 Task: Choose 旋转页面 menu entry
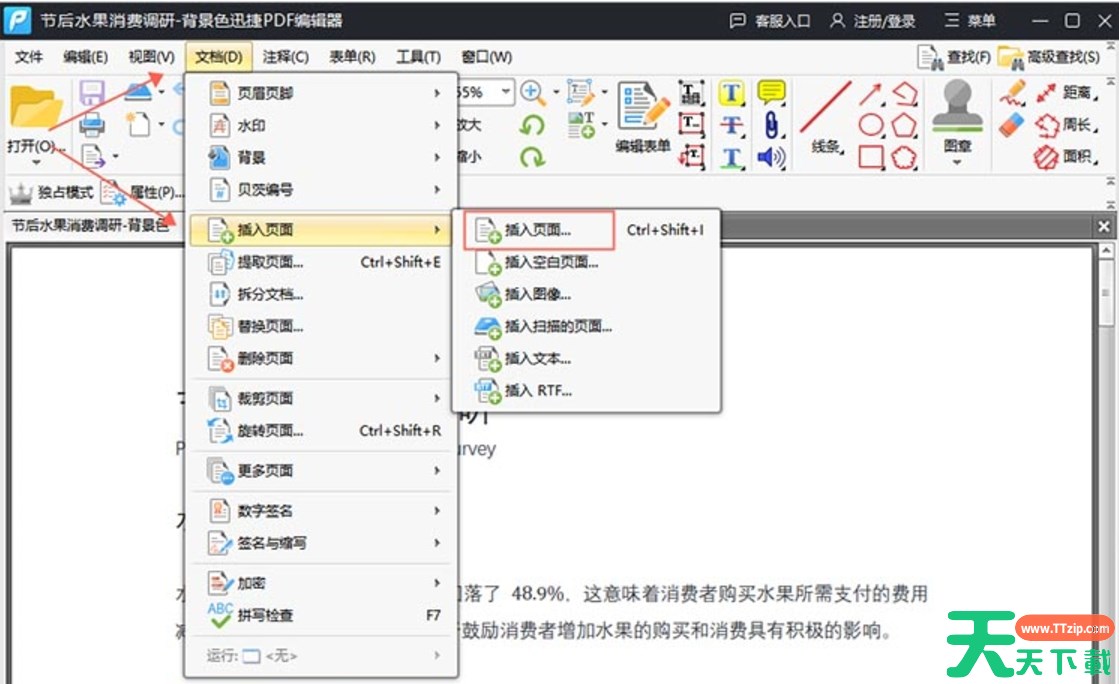(x=321, y=431)
